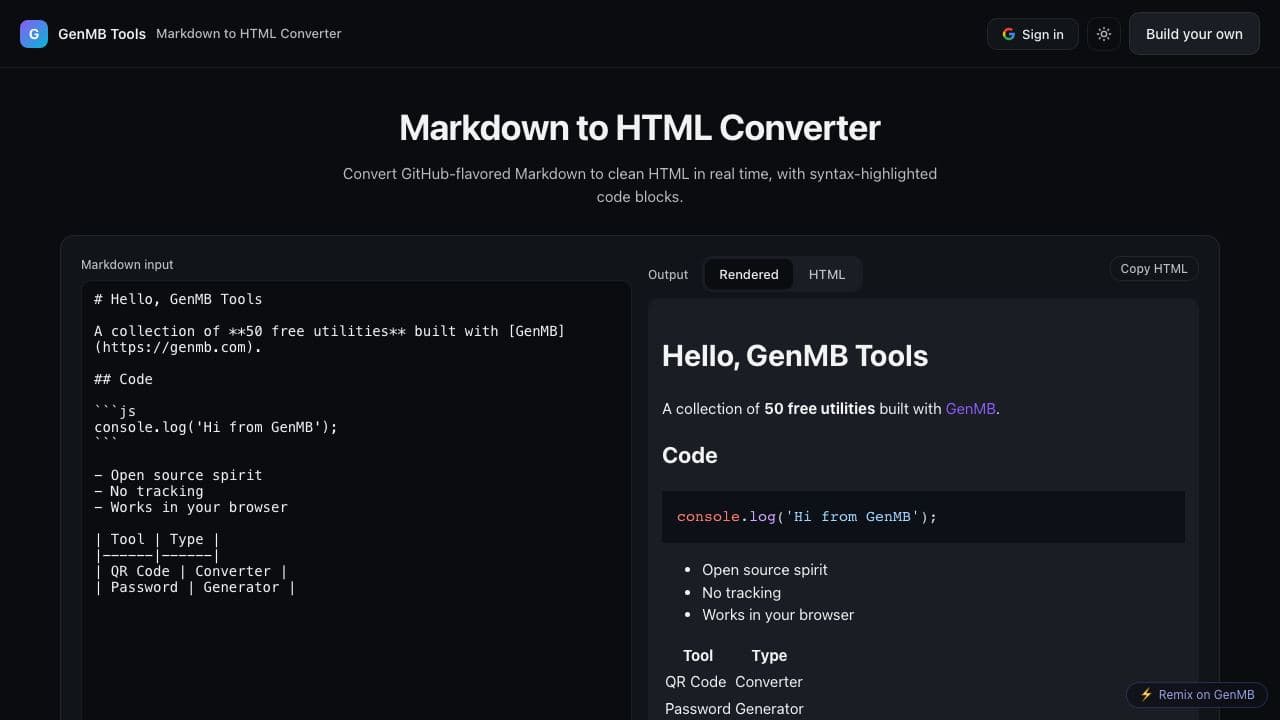Click the '| QR Code | Converter |' input line
The width and height of the screenshot is (1280, 720).
191,571
